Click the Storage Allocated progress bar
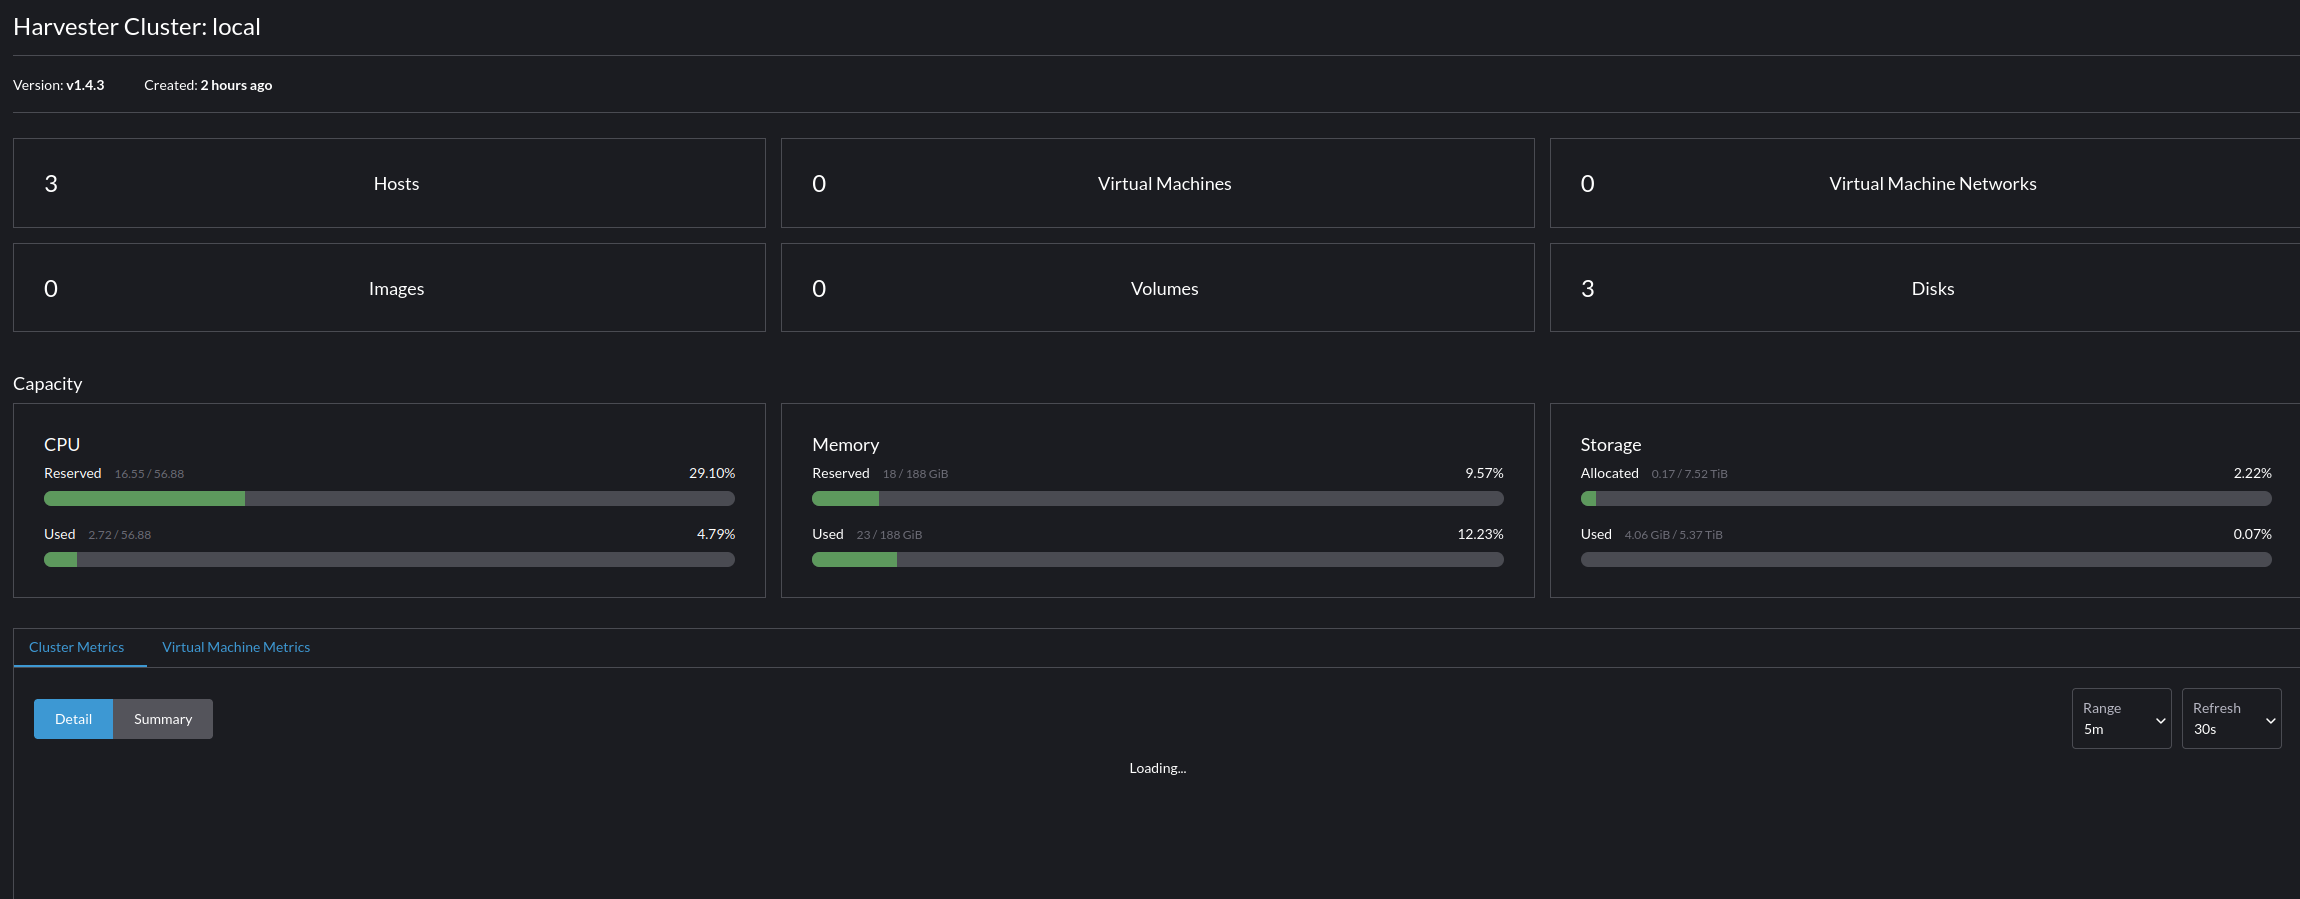Viewport: 2300px width, 899px height. point(1926,499)
